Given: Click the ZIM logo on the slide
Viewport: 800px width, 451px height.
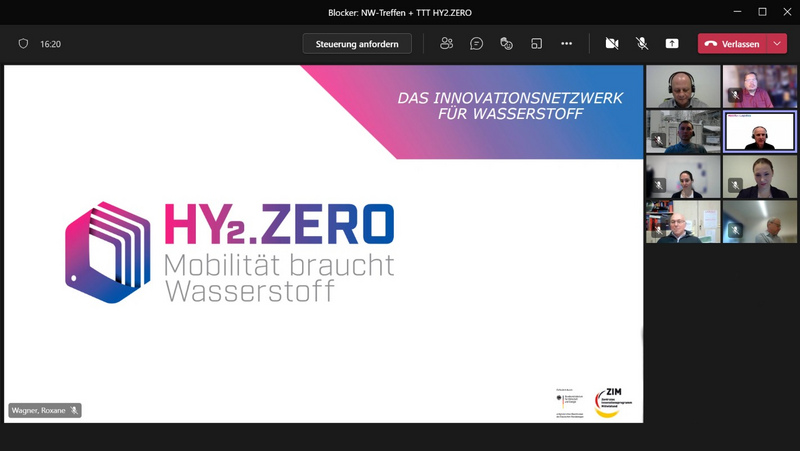Looking at the screenshot, I should 613,403.
